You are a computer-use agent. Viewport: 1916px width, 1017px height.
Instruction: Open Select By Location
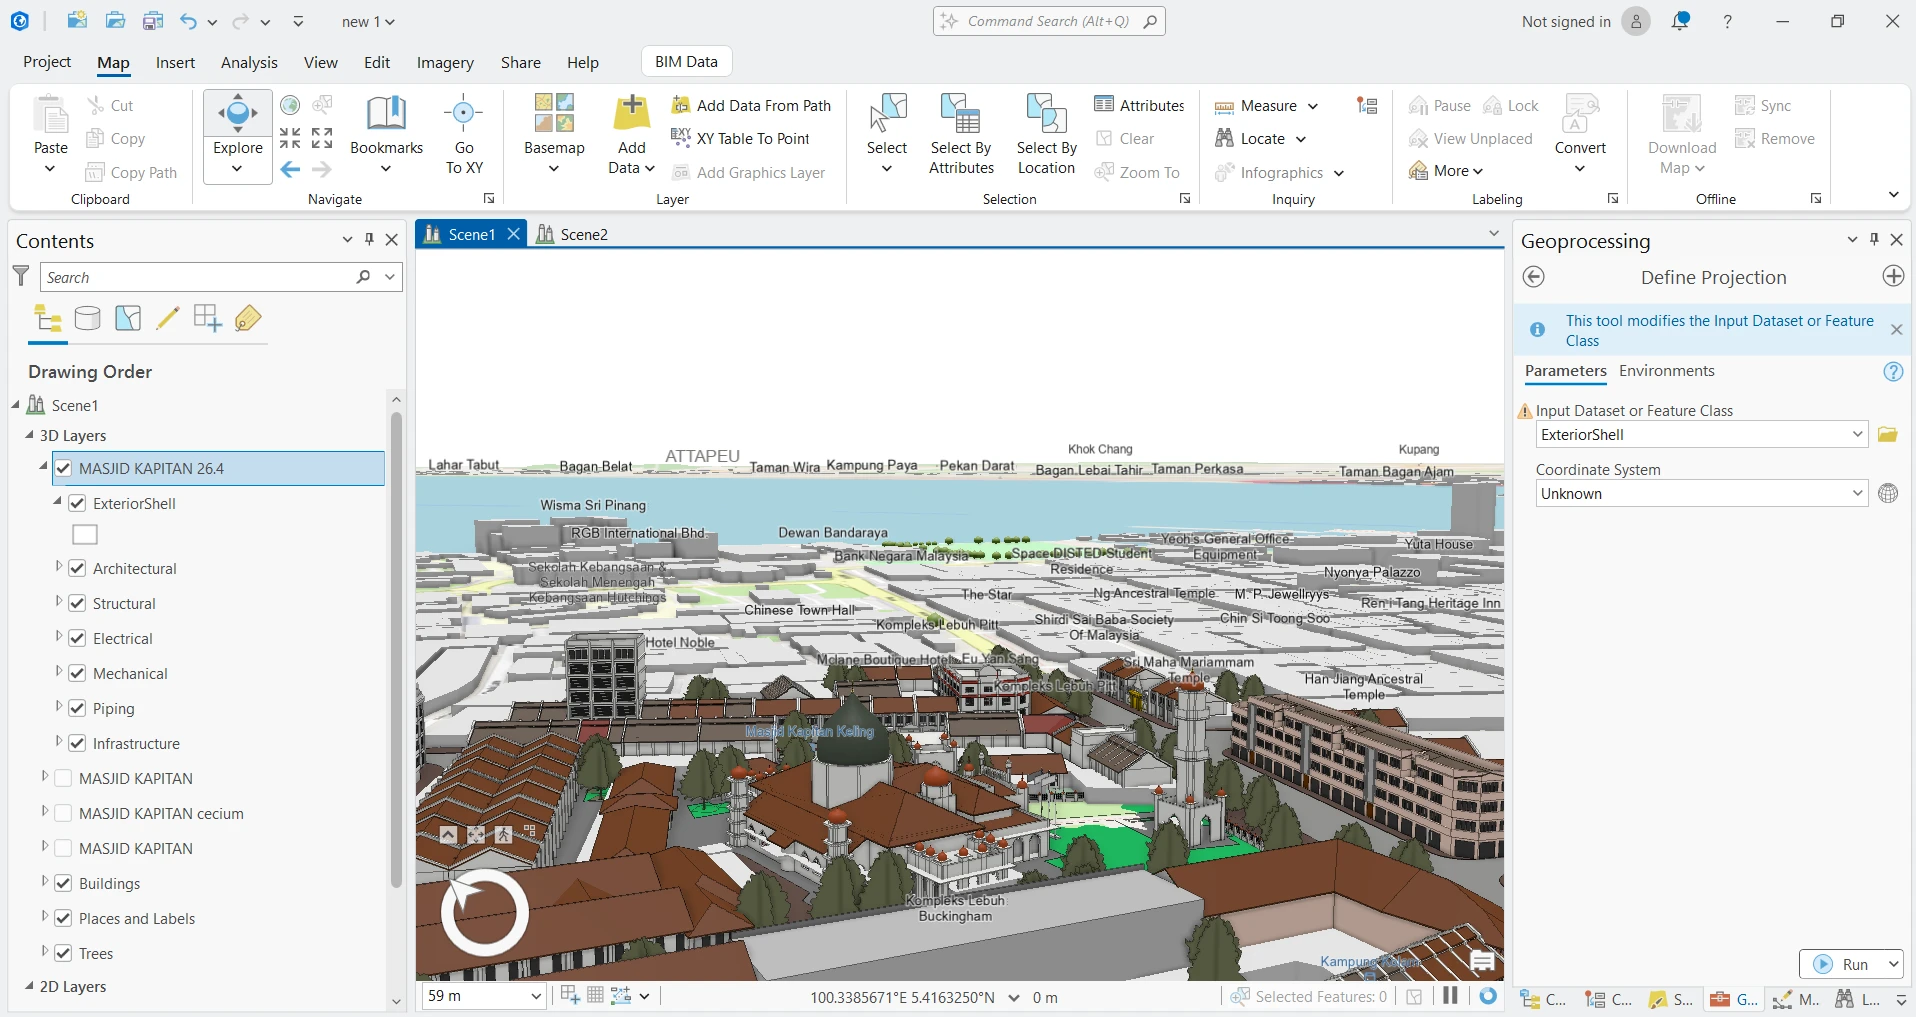click(1046, 135)
